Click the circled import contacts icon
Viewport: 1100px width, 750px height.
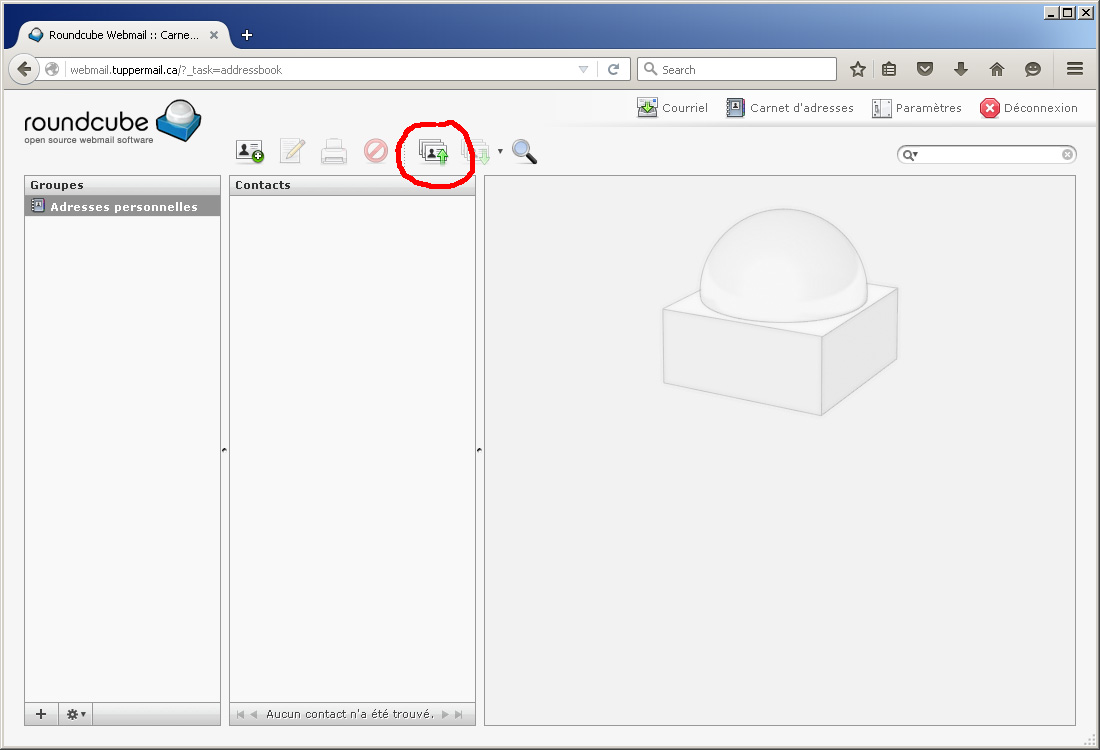pyautogui.click(x=433, y=152)
